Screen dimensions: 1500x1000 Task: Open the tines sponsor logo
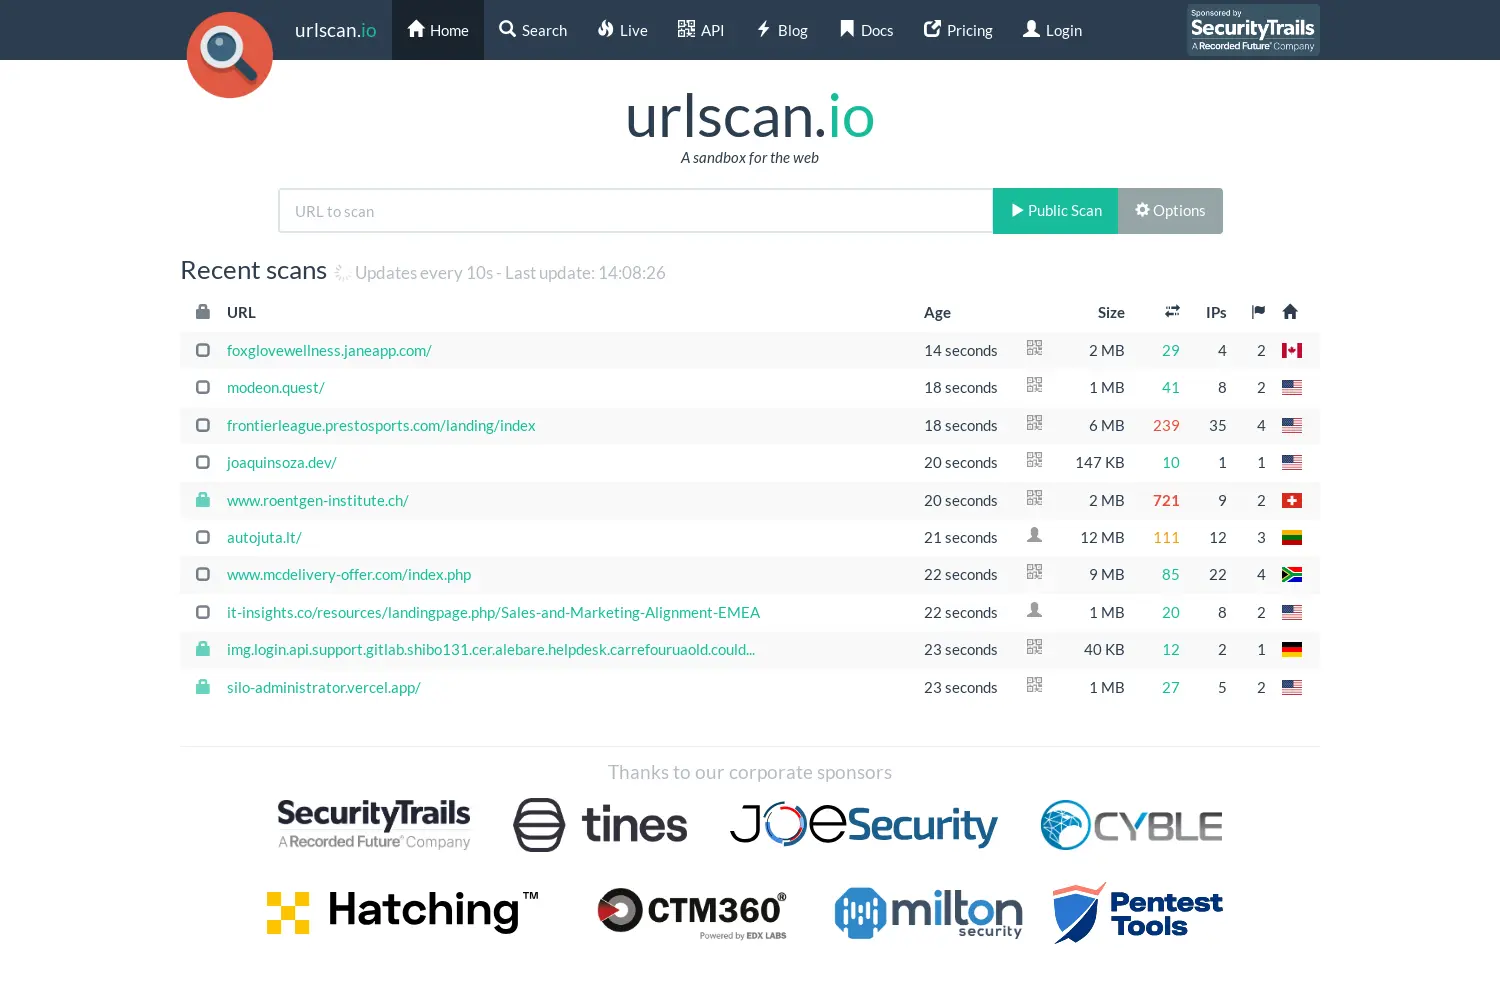tap(600, 825)
